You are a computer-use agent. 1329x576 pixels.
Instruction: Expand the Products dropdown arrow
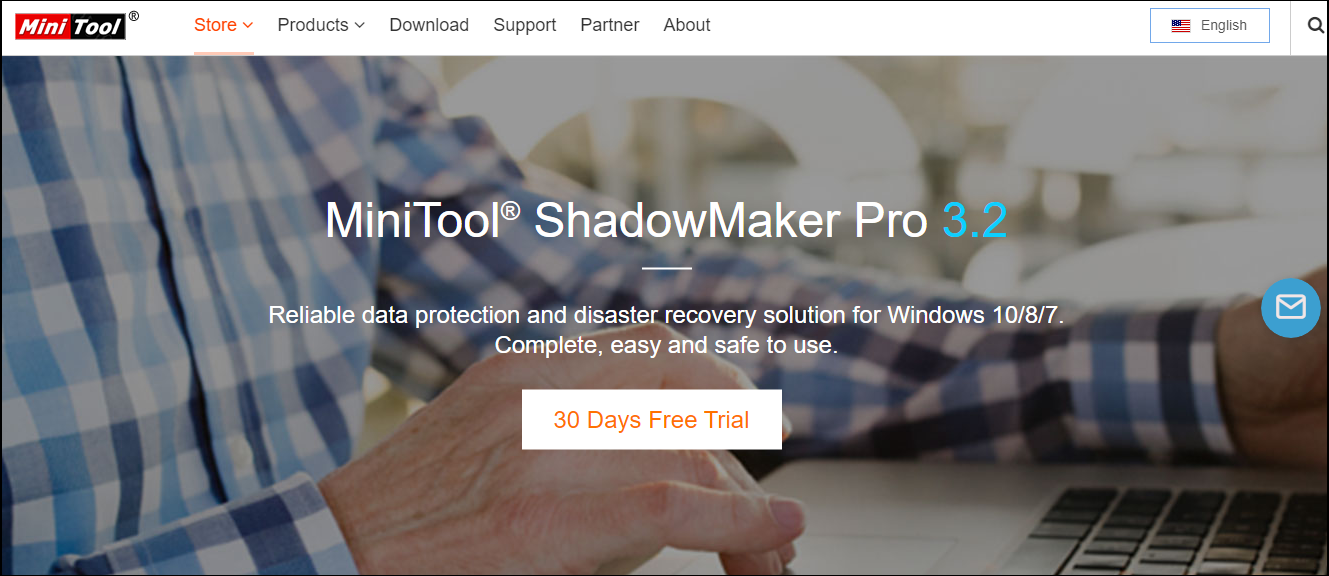(x=360, y=25)
